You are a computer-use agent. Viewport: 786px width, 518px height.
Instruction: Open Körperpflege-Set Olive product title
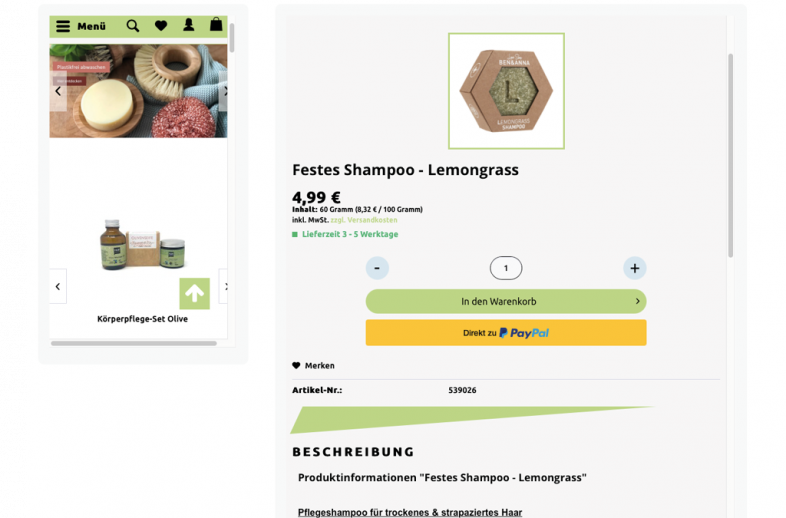click(142, 319)
